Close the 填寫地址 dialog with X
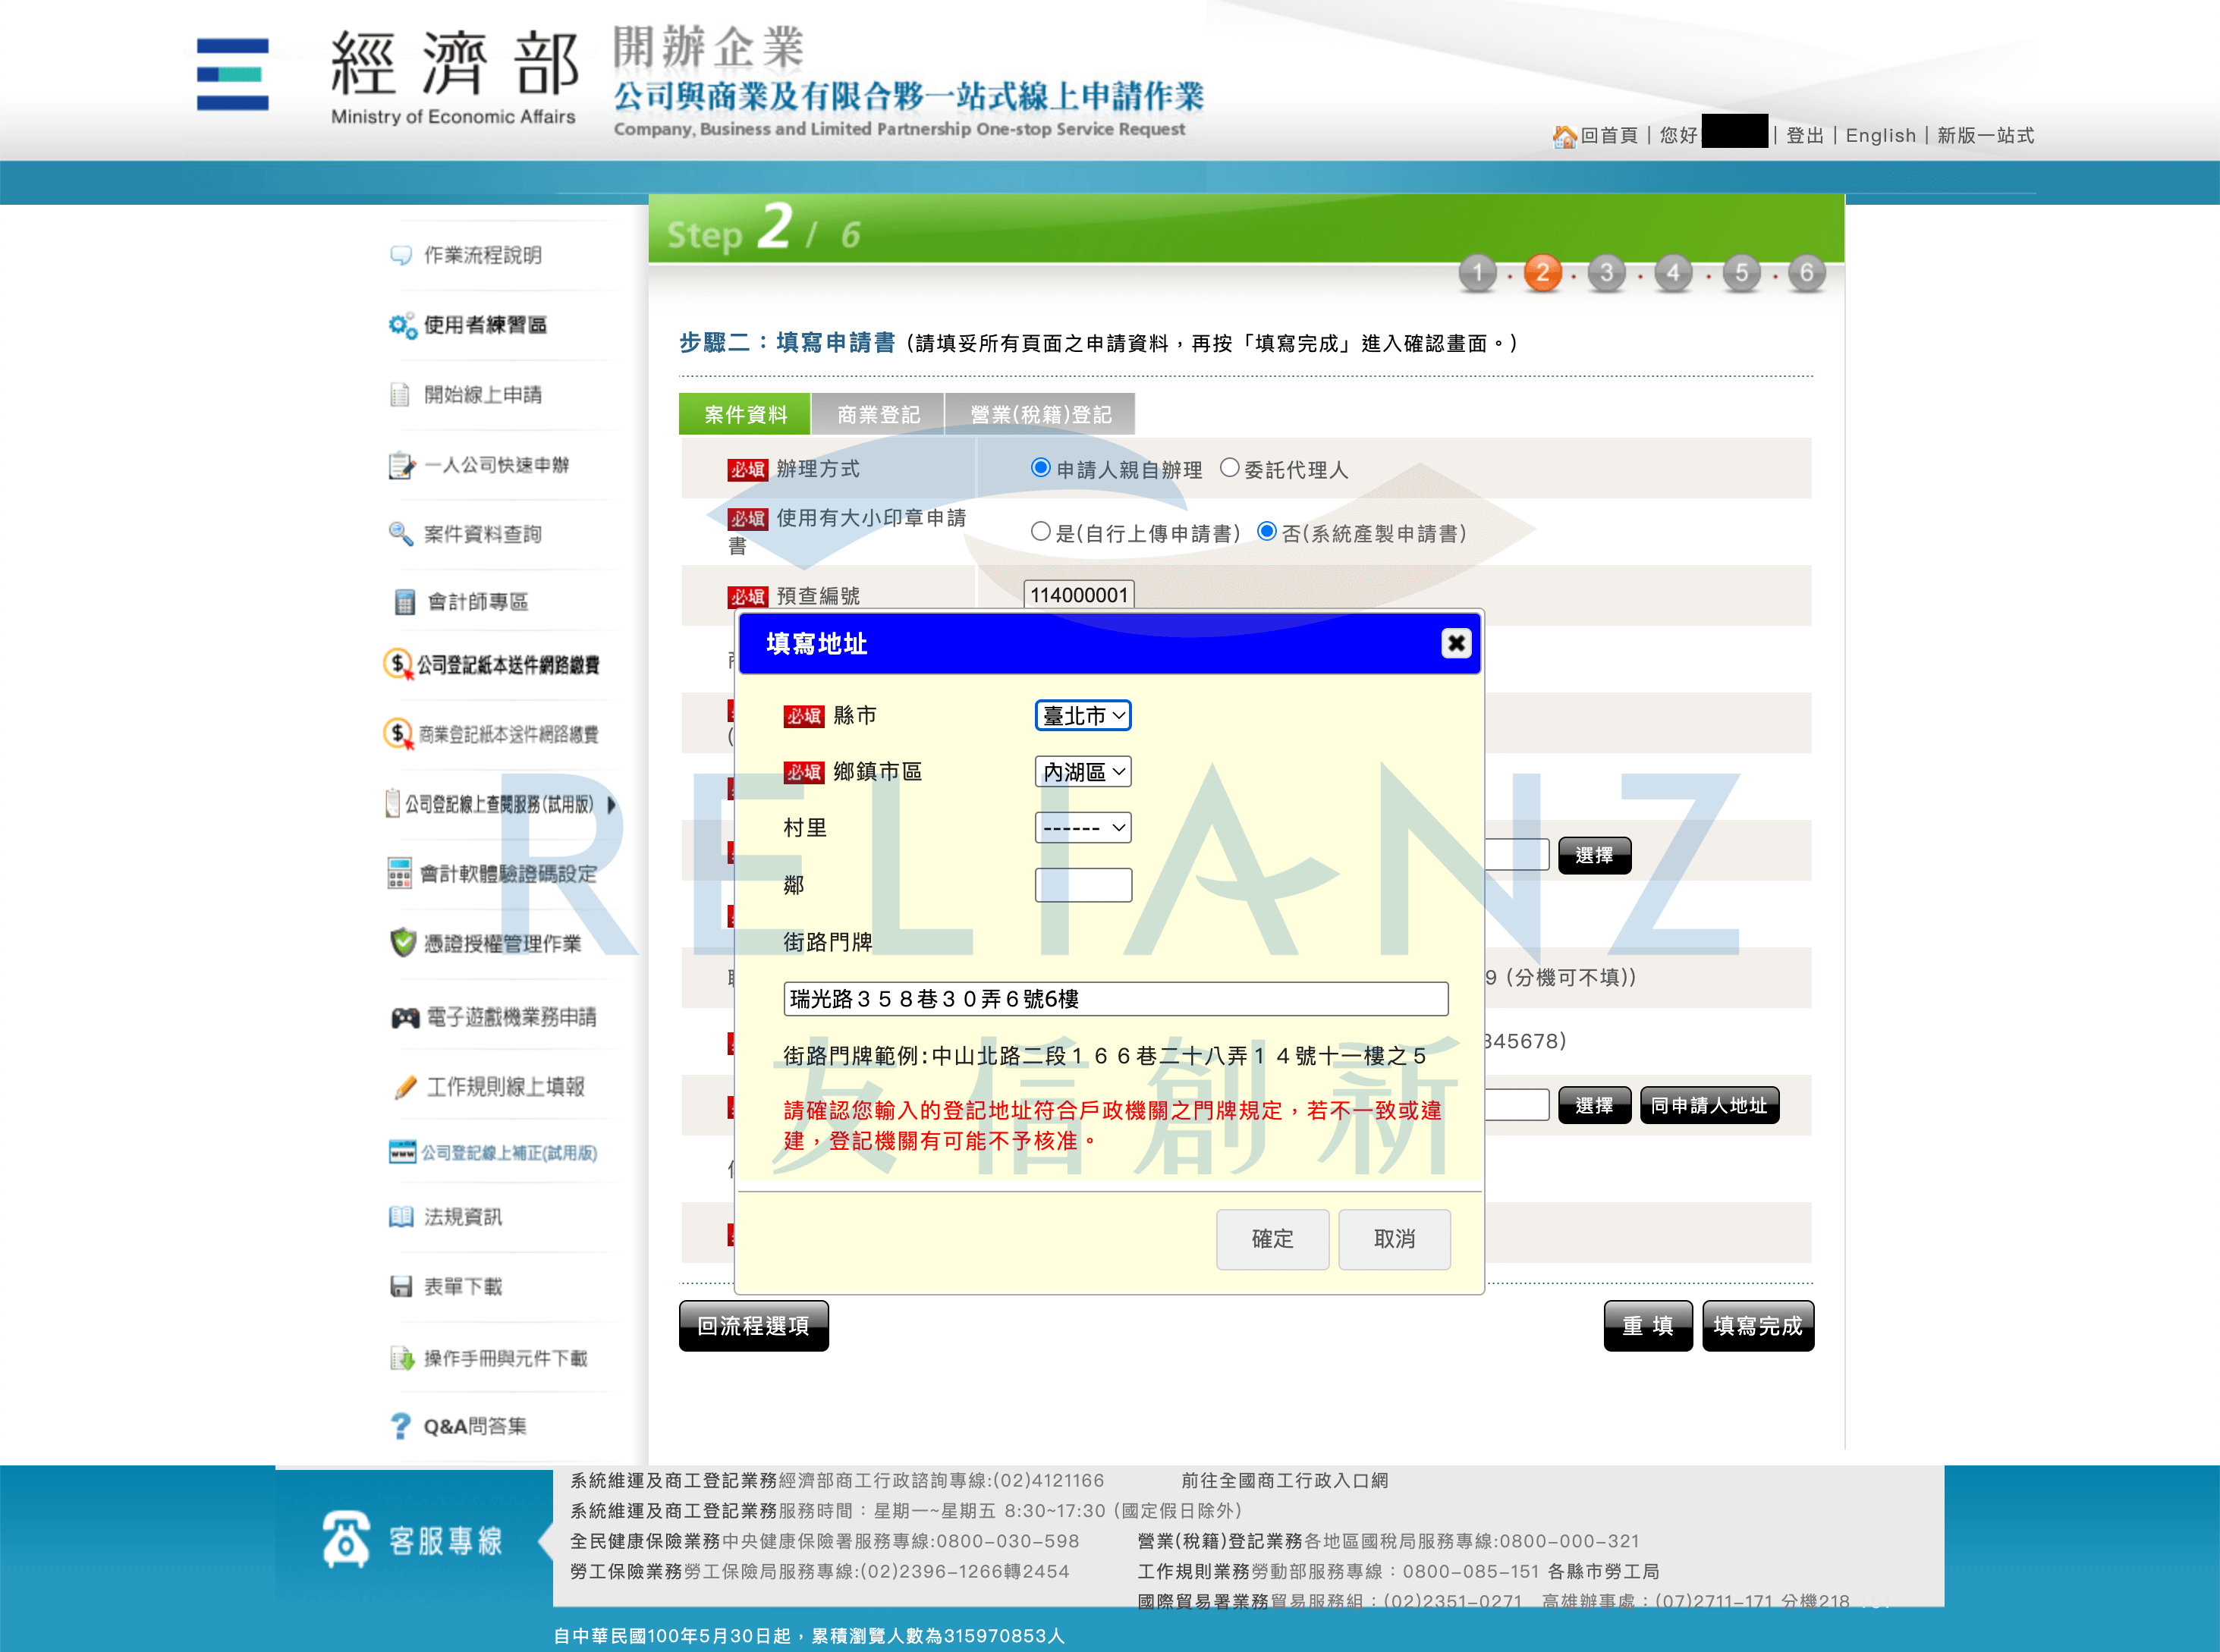The image size is (2220, 1652). pyautogui.click(x=1456, y=643)
